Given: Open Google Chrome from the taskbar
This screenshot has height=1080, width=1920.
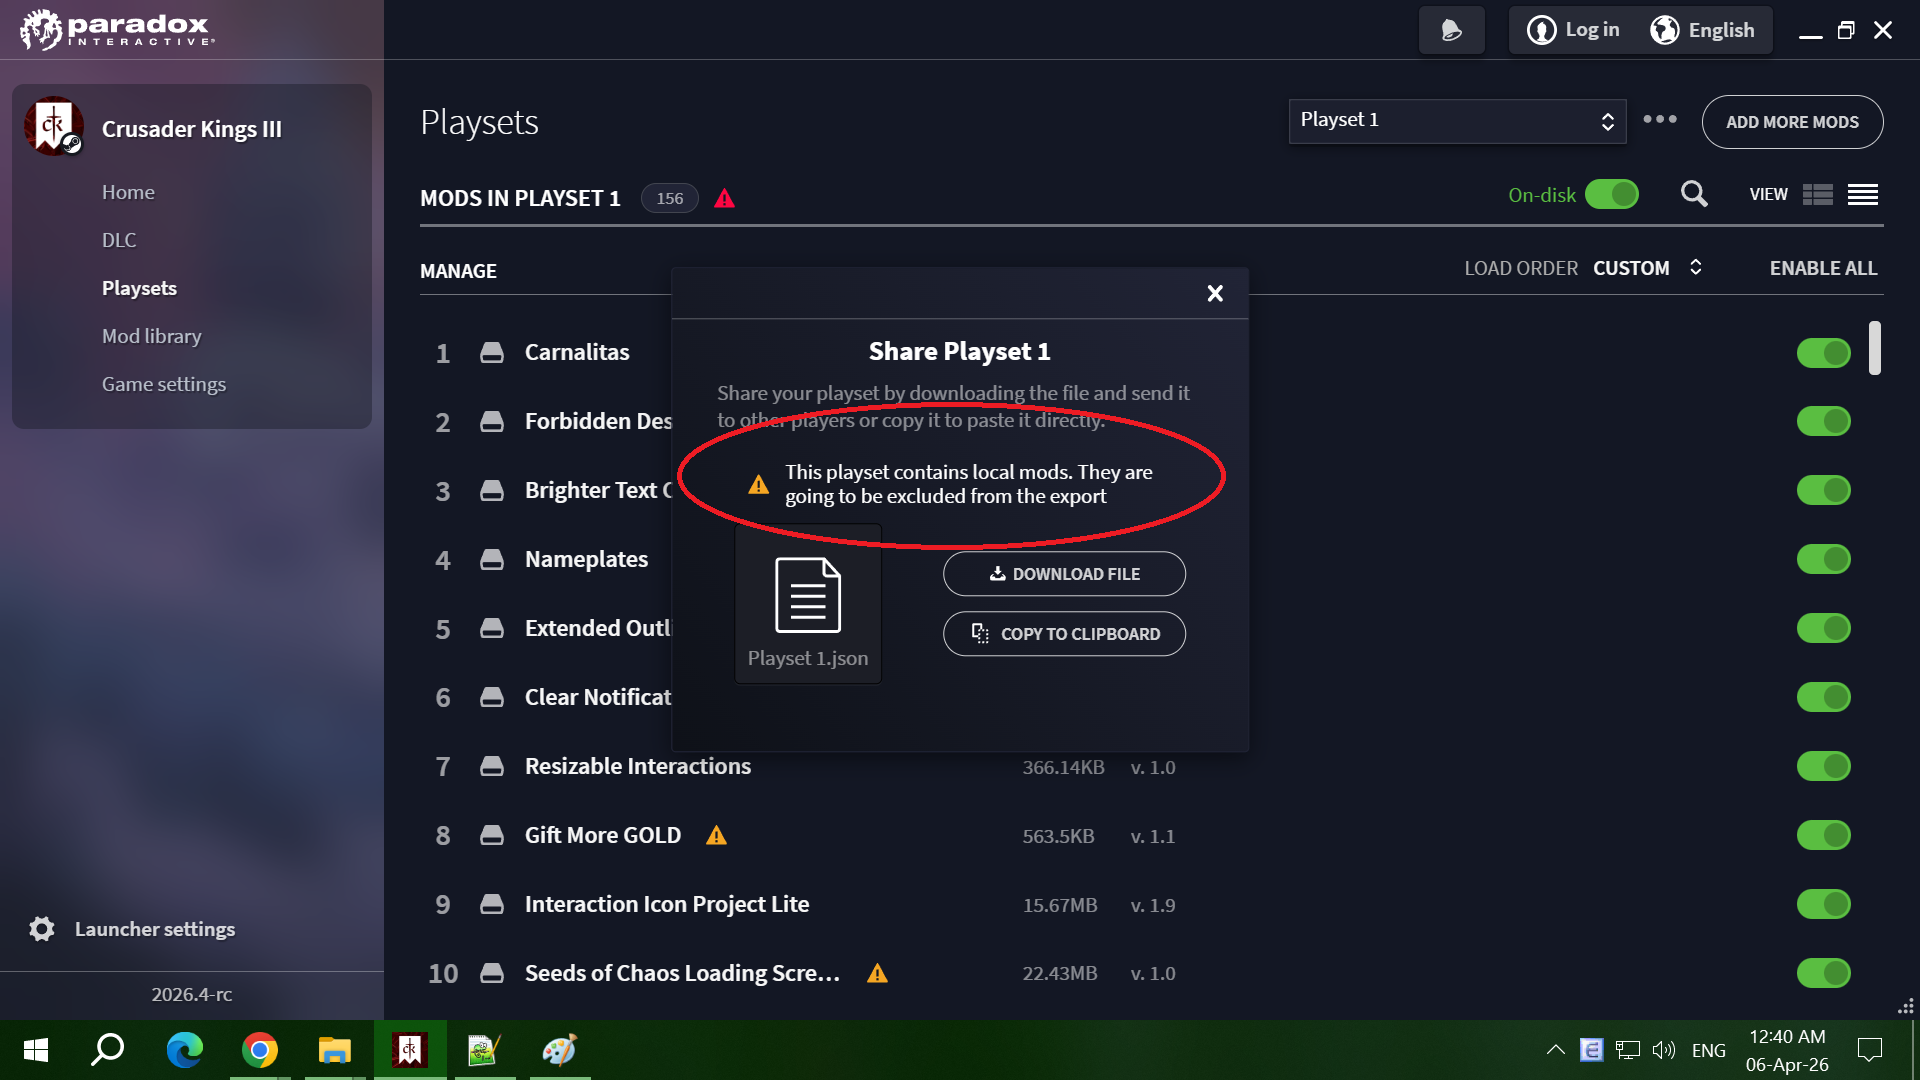Looking at the screenshot, I should pyautogui.click(x=260, y=1050).
